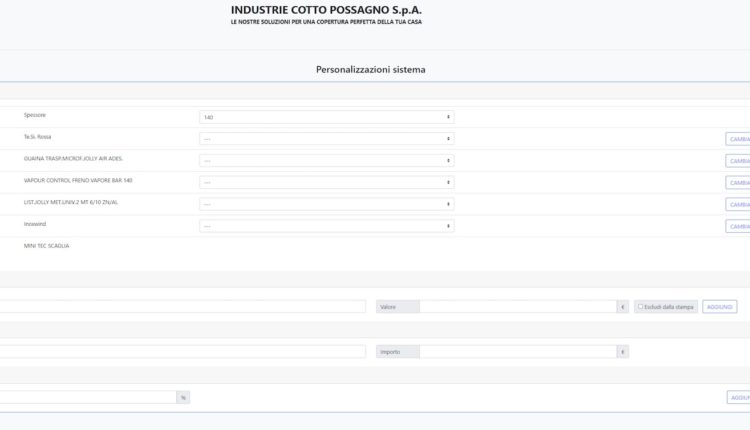750x430 pixels.
Task: Click CAMBIA button in Te.Si. Rossa row
Action: (738, 139)
